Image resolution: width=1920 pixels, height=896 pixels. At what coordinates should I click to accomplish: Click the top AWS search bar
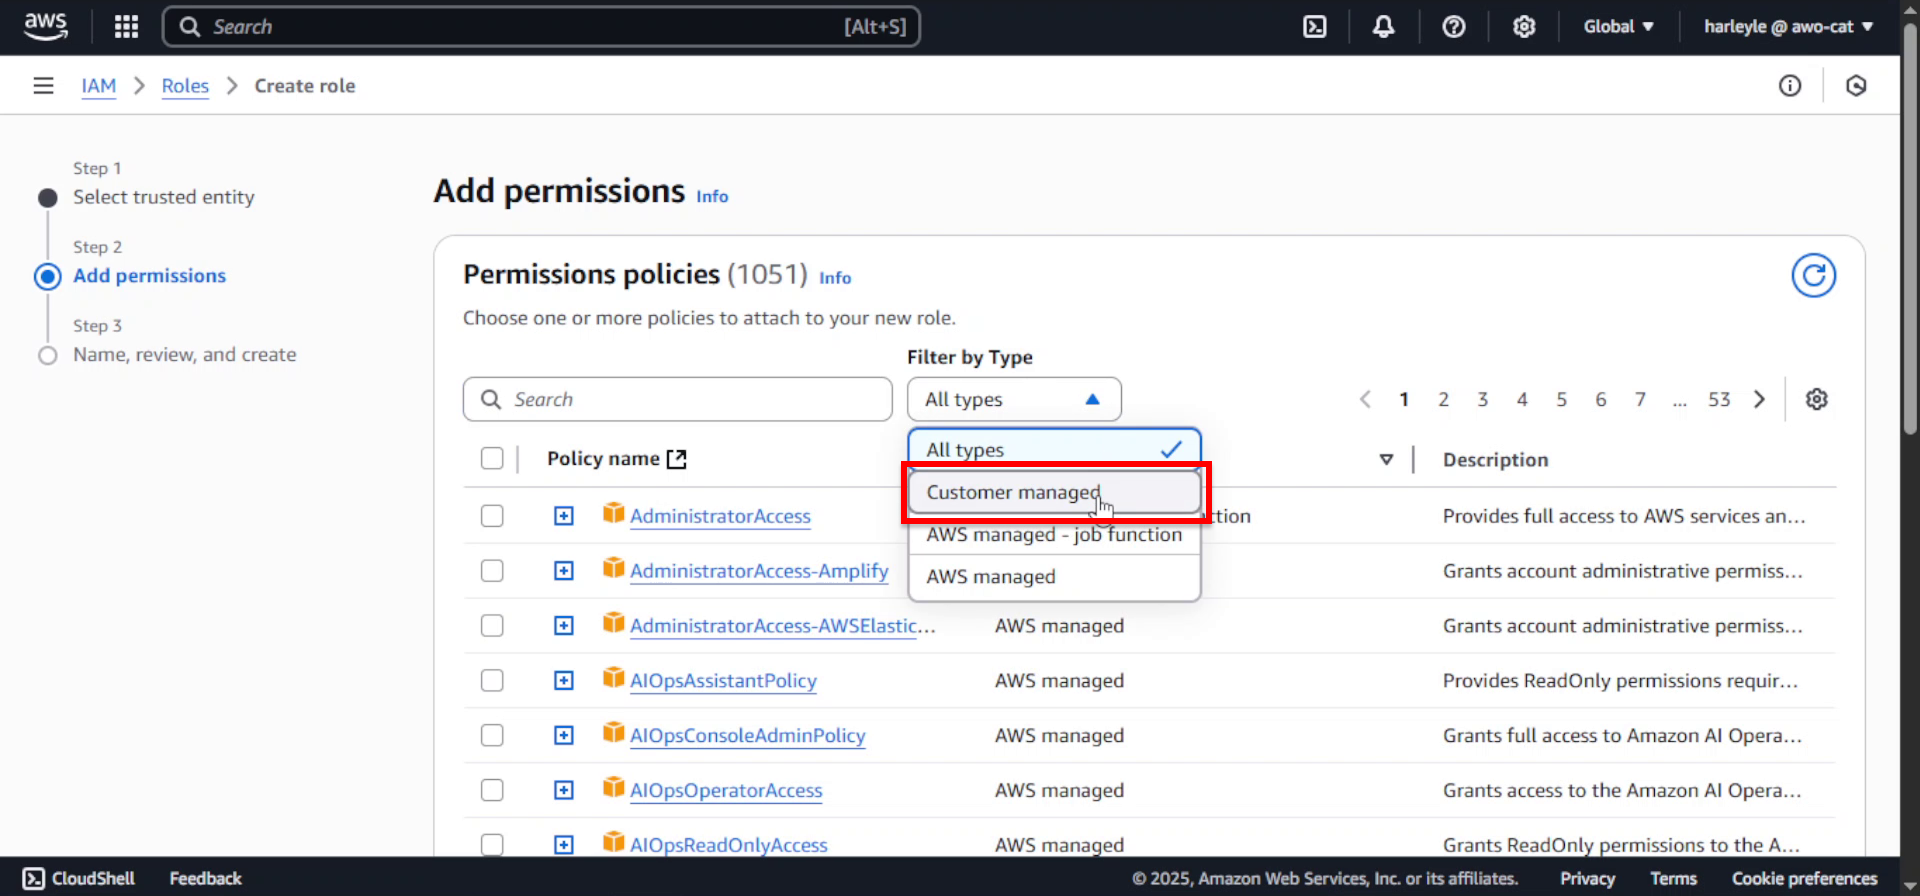click(x=541, y=27)
